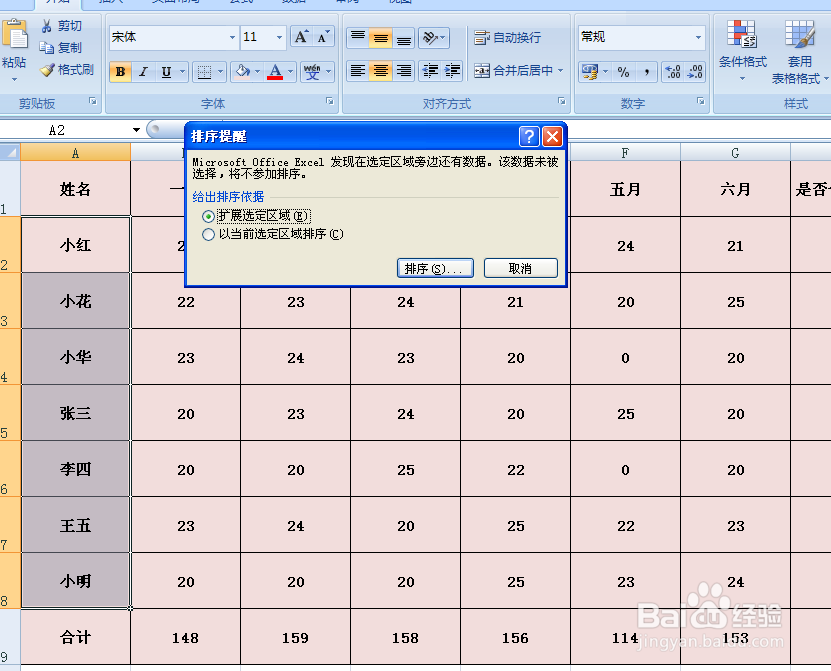Align text to the right
831x671 pixels.
[403, 70]
